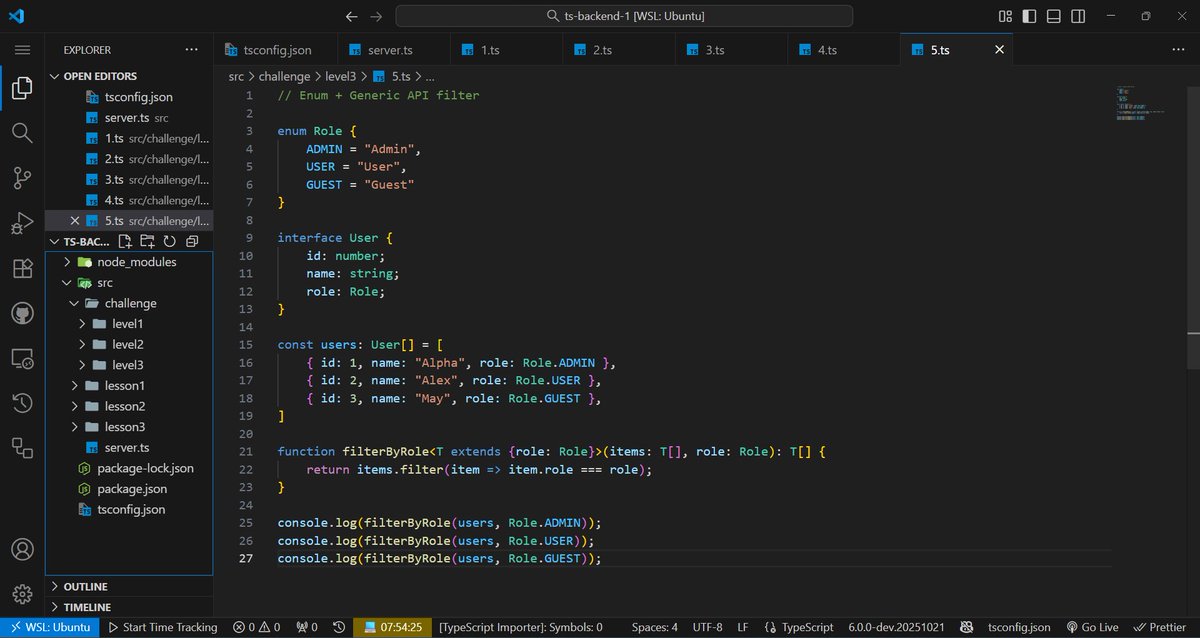This screenshot has height=638, width=1200.
Task: Collapse all folders in explorer
Action: pos(192,241)
